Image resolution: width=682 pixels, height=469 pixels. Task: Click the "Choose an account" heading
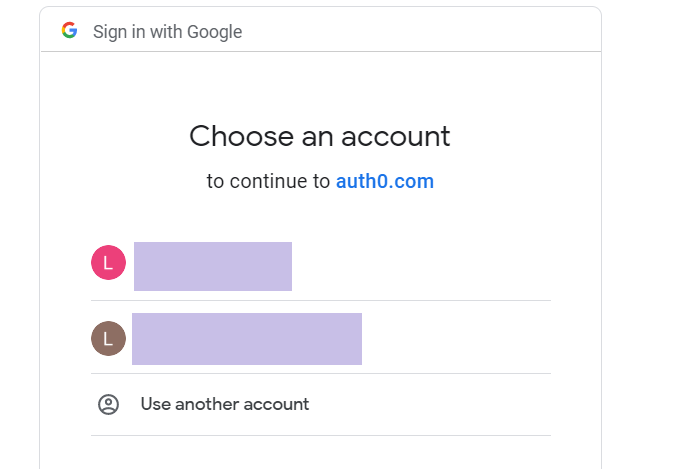320,136
